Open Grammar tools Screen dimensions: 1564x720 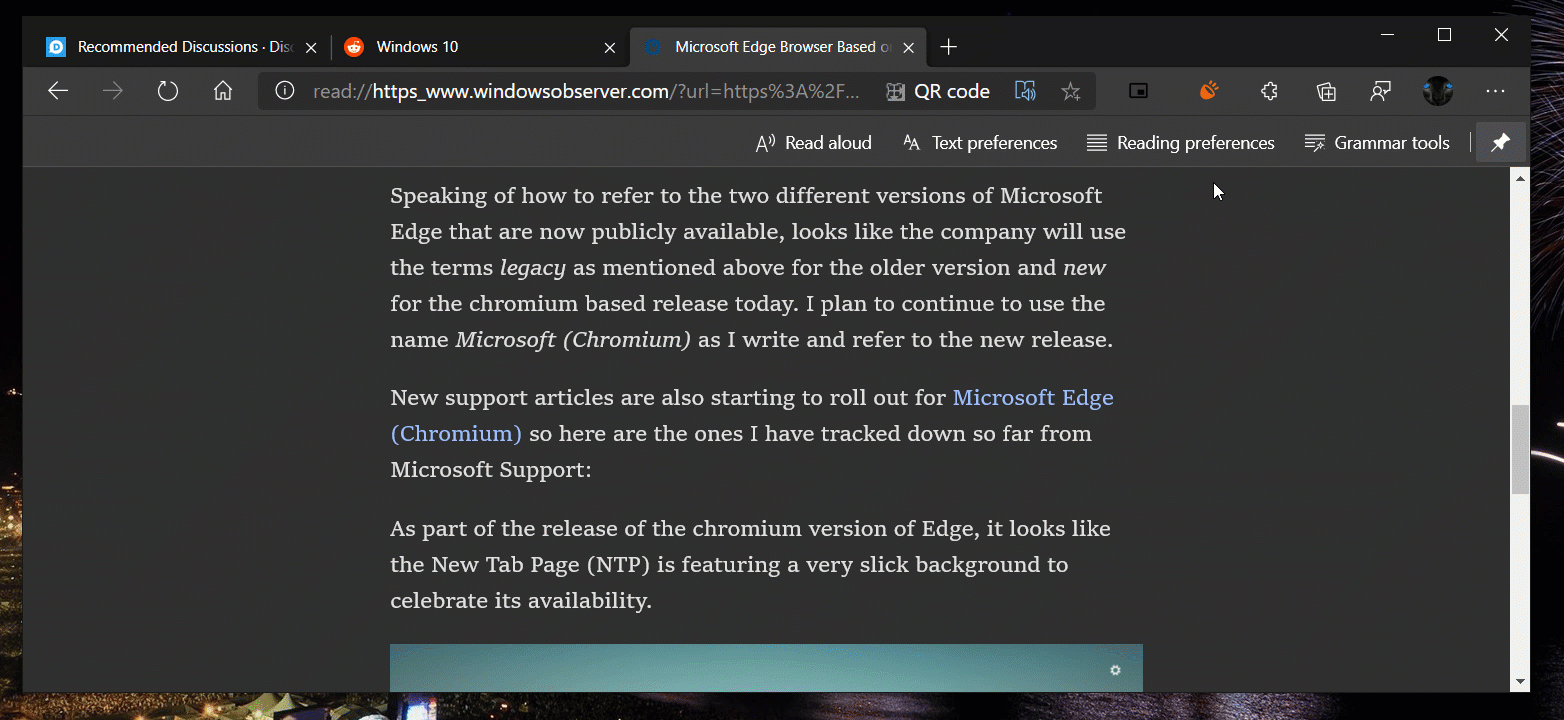pos(1376,143)
